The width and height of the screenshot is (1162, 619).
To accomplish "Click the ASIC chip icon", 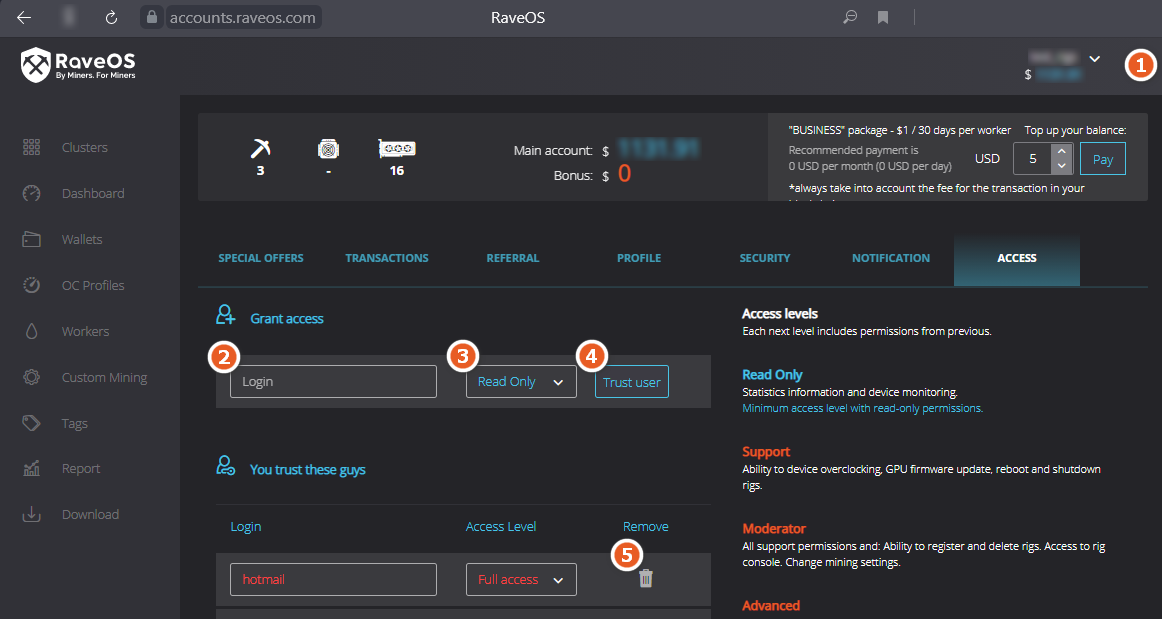I will pyautogui.click(x=328, y=149).
